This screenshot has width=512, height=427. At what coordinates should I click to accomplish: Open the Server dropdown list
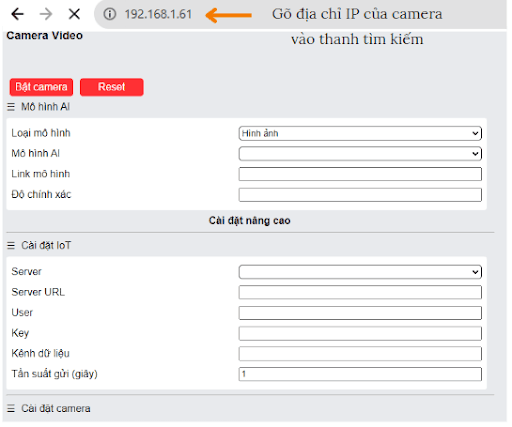point(360,272)
